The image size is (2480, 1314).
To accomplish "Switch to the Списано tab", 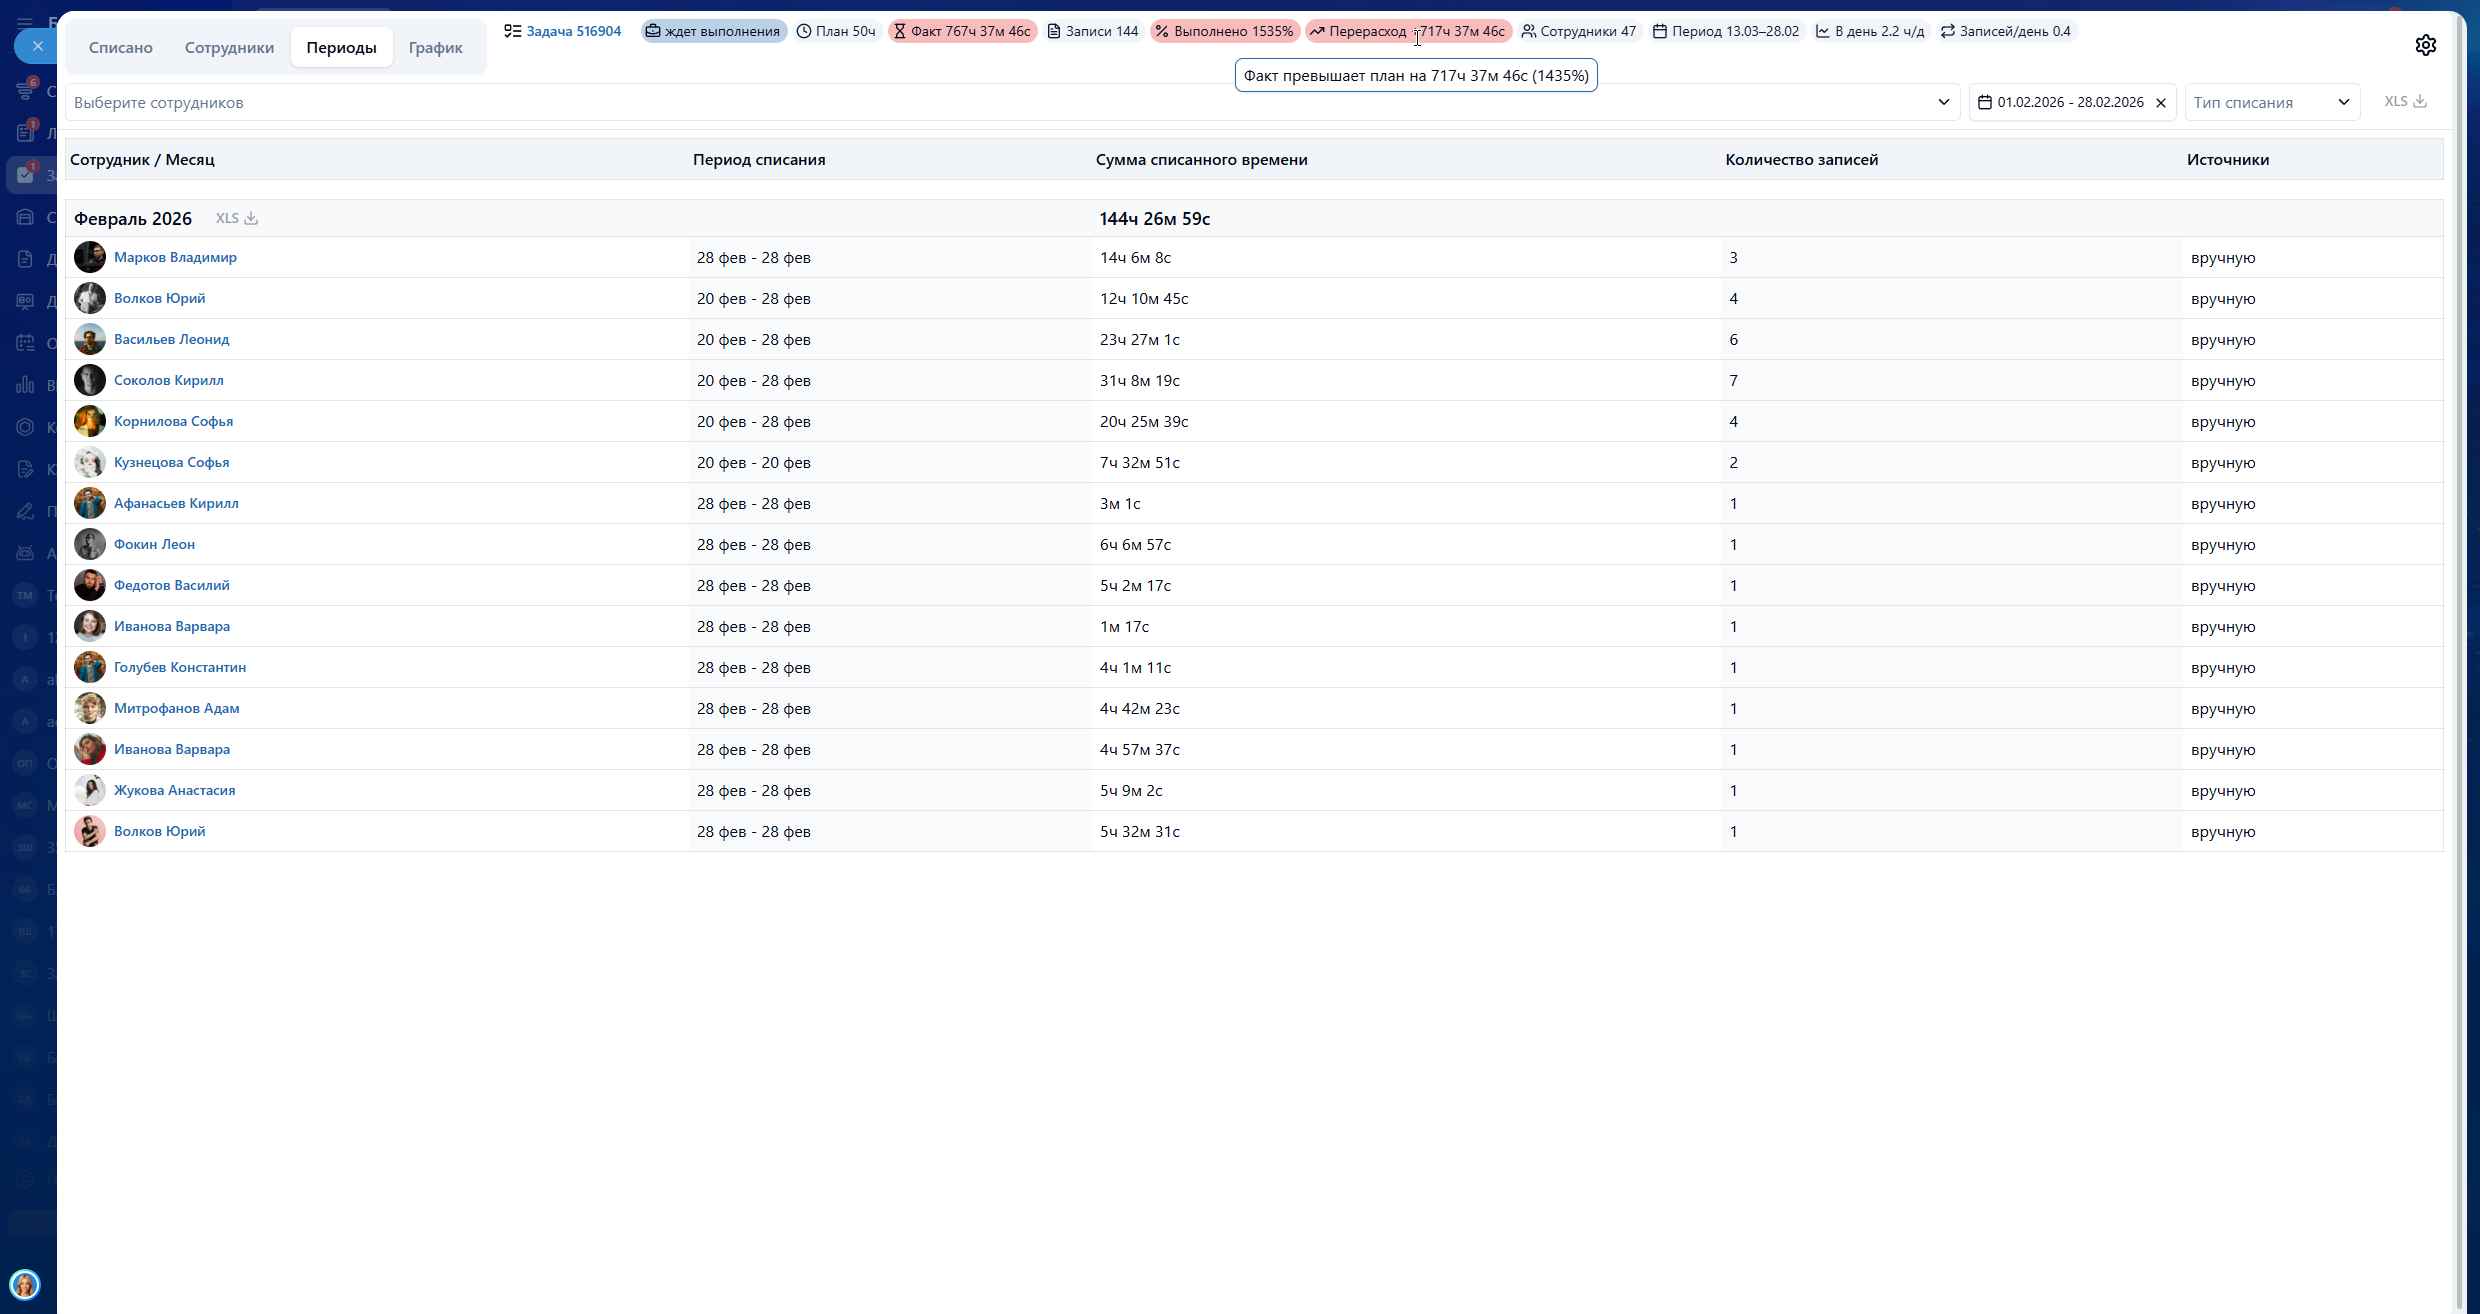I will point(120,47).
